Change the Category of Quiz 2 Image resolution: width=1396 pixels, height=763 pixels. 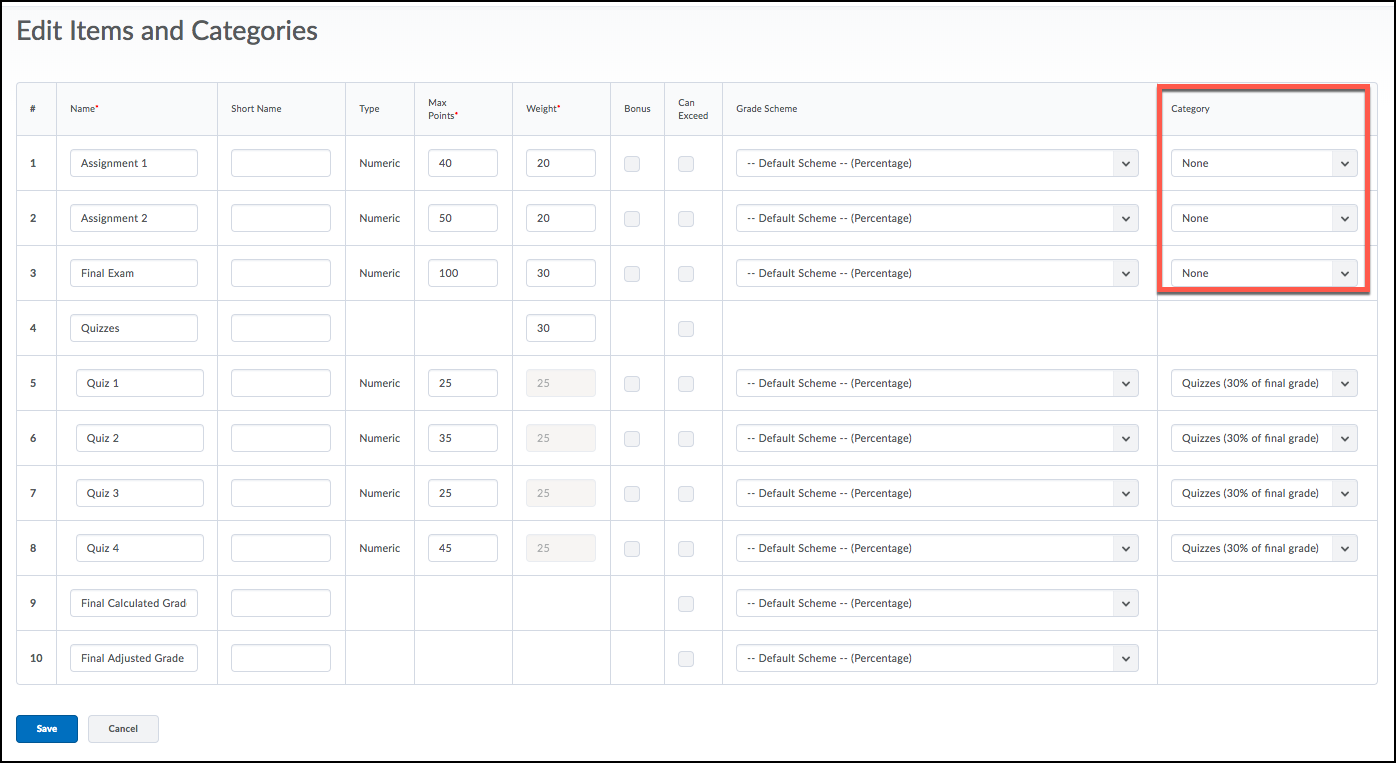(x=1264, y=438)
